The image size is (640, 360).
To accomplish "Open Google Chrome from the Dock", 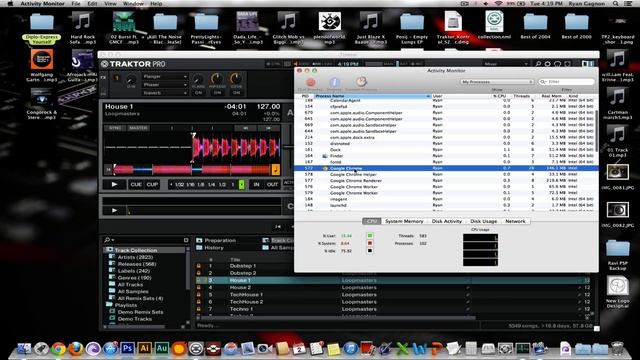I will pyautogui.click(x=58, y=349).
